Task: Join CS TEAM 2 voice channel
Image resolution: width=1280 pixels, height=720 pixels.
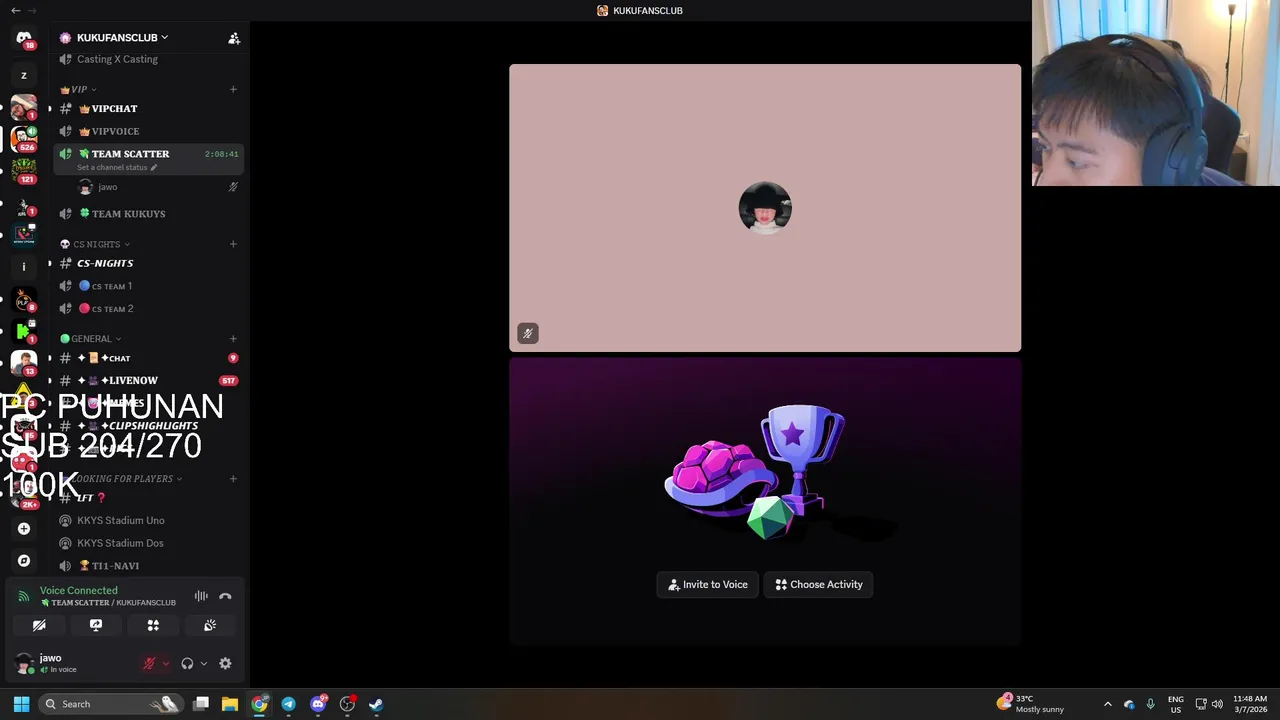Action: coord(149,309)
